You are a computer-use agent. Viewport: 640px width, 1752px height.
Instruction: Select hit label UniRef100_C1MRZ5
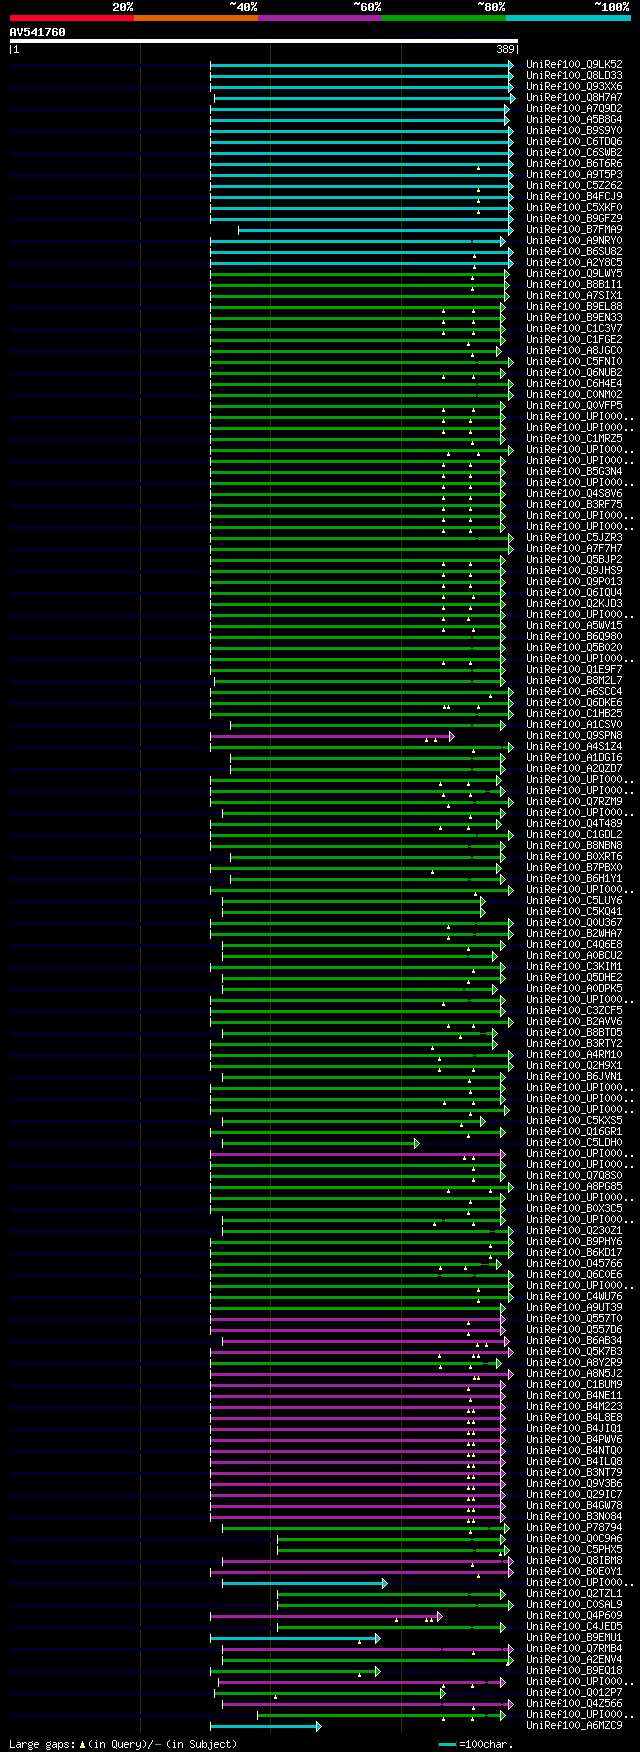(x=574, y=438)
